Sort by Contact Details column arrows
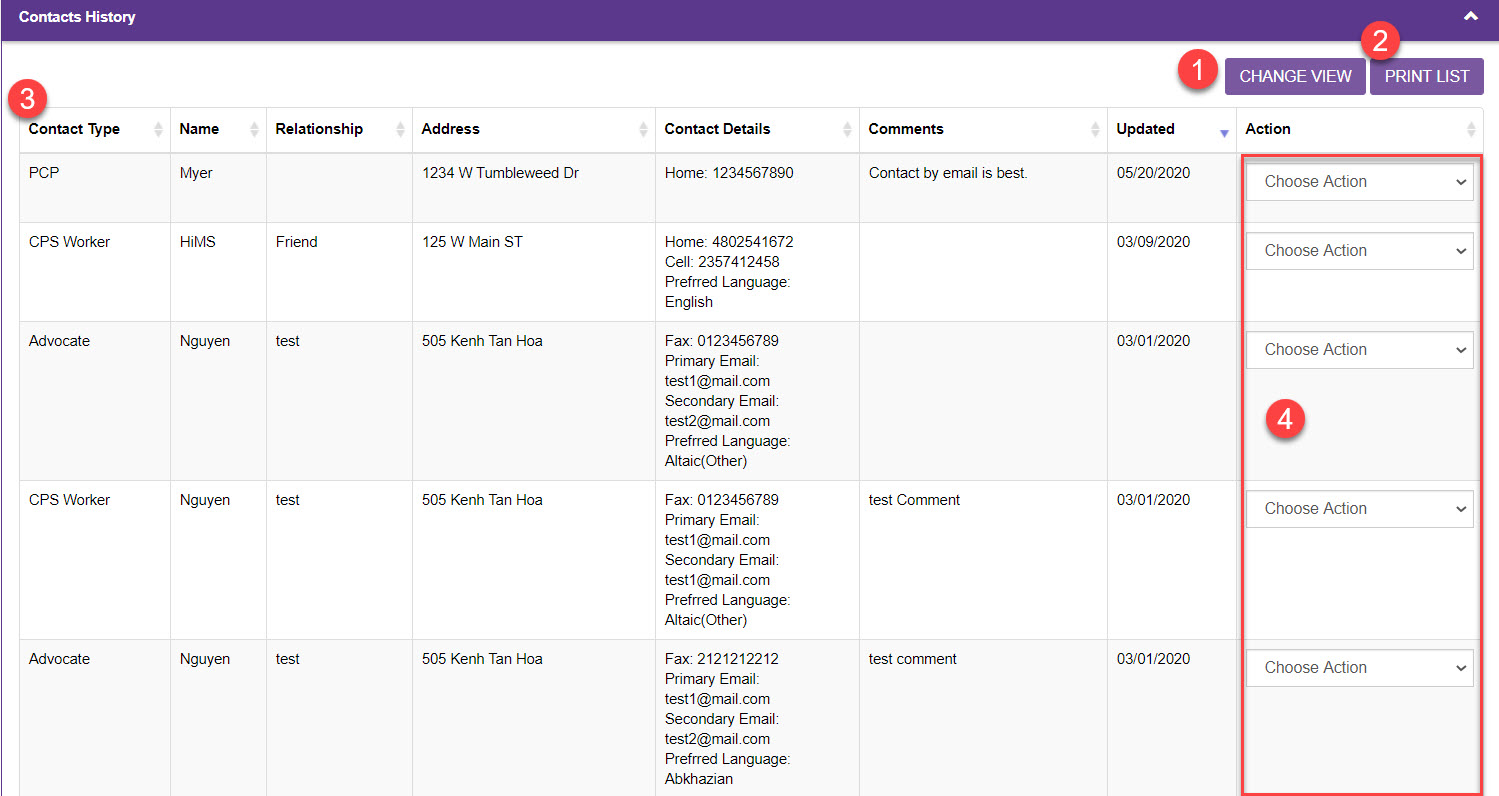This screenshot has width=1499, height=796. point(847,129)
